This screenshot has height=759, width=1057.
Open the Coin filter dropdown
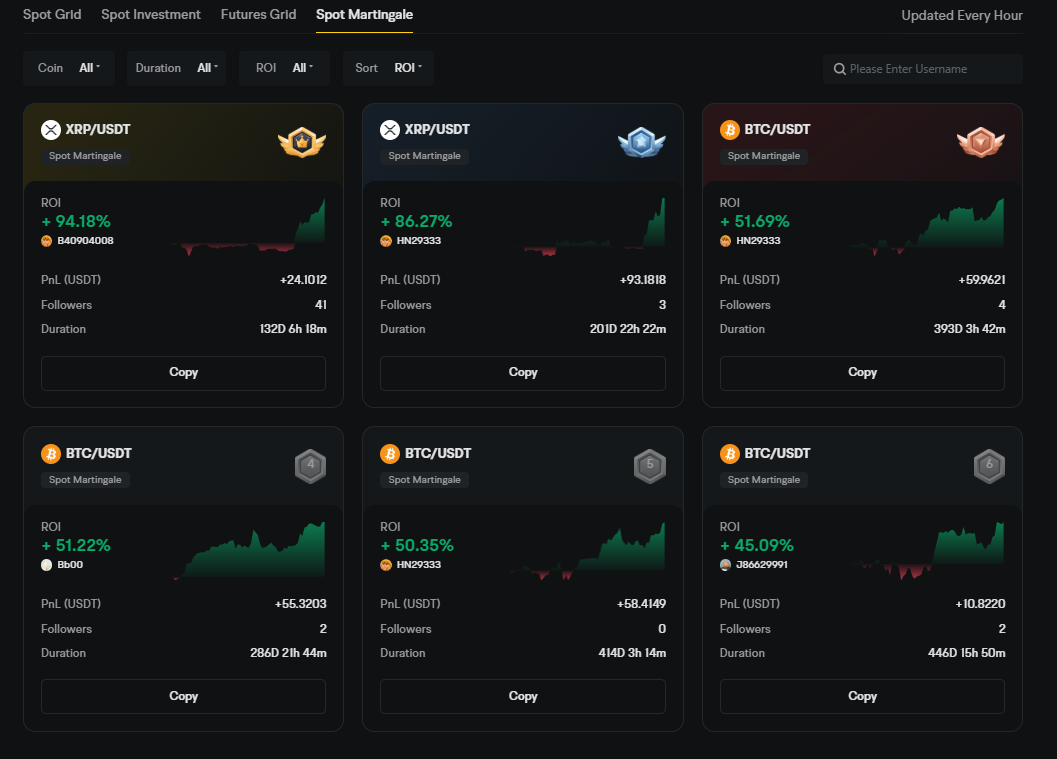click(69, 68)
